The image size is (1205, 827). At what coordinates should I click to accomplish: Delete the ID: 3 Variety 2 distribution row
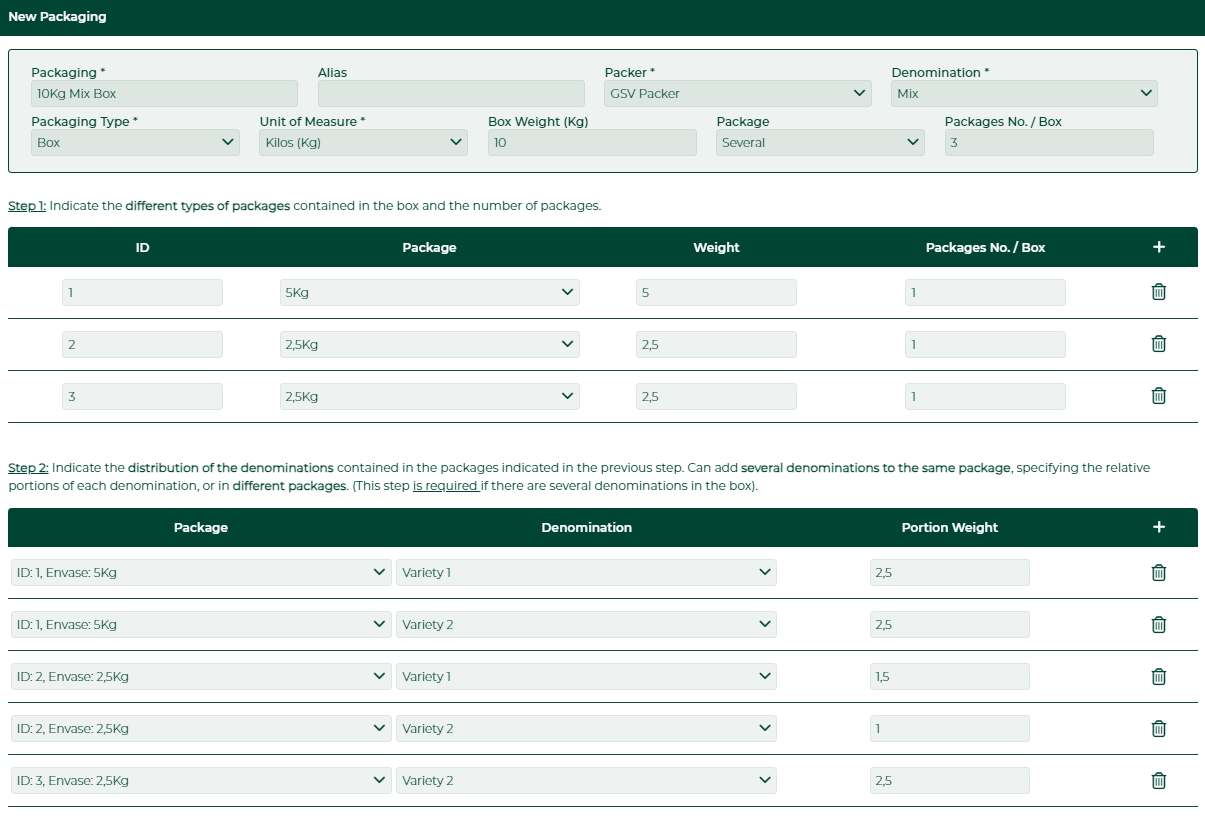1159,781
